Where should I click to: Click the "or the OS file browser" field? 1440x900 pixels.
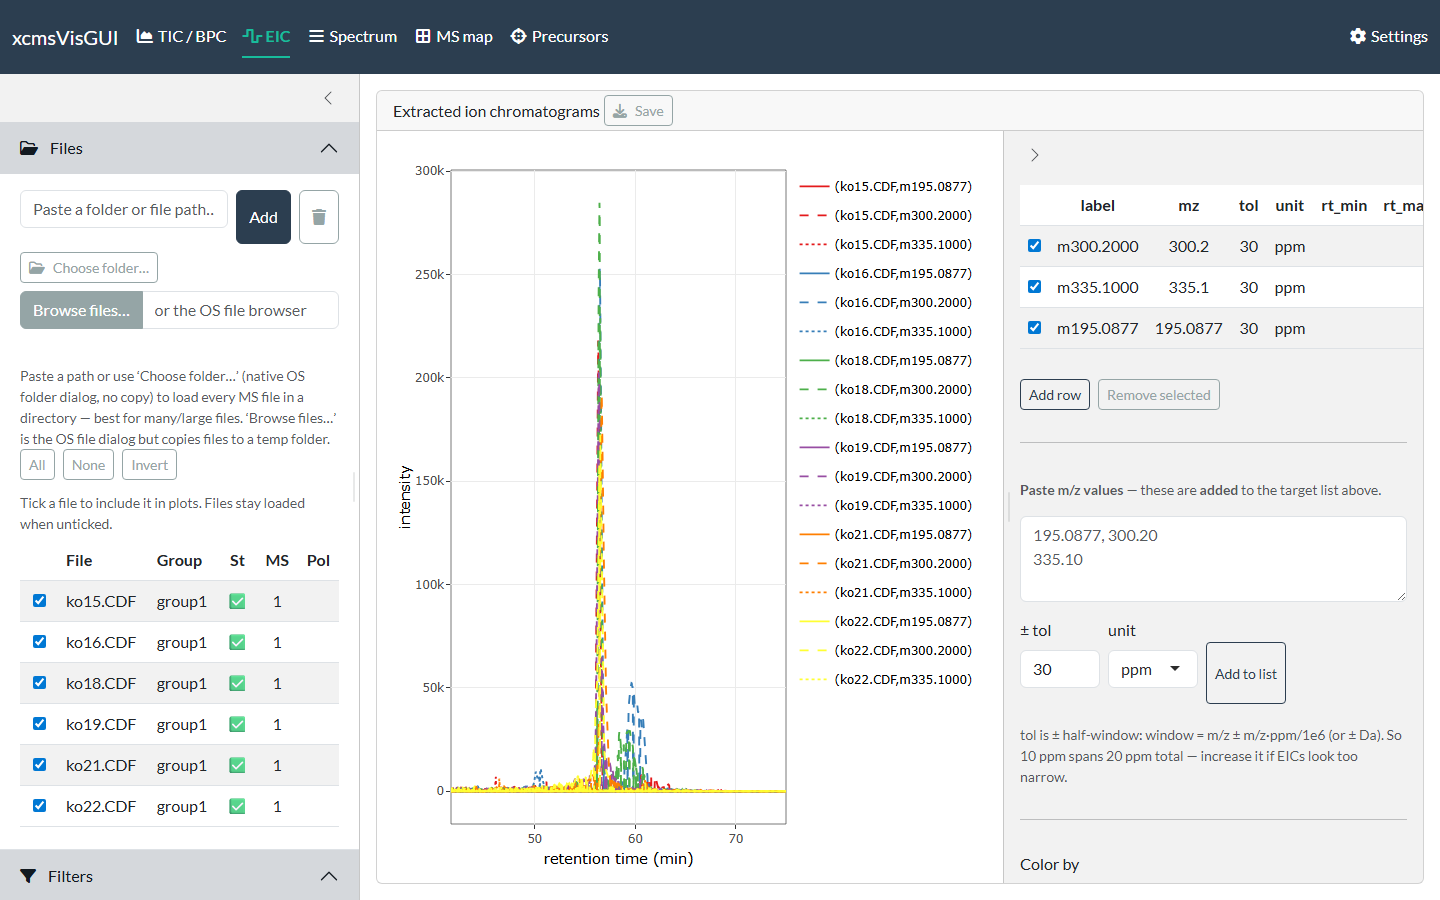click(241, 310)
